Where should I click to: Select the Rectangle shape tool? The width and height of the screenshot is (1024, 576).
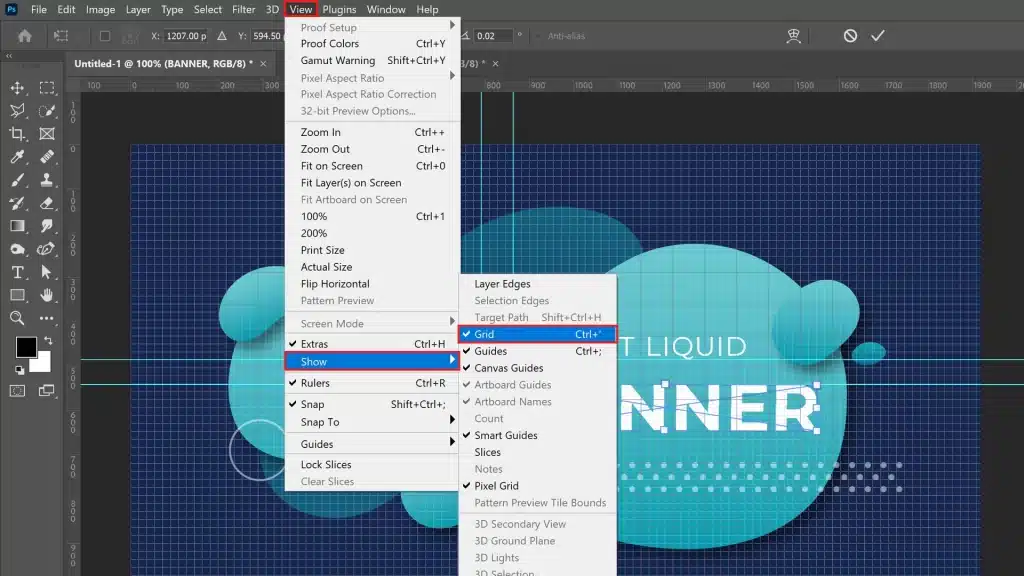(x=18, y=295)
